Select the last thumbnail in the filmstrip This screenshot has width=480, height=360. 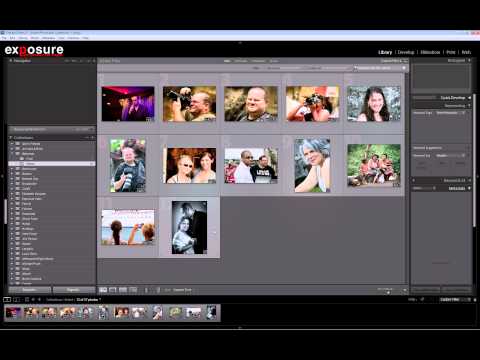[211, 313]
